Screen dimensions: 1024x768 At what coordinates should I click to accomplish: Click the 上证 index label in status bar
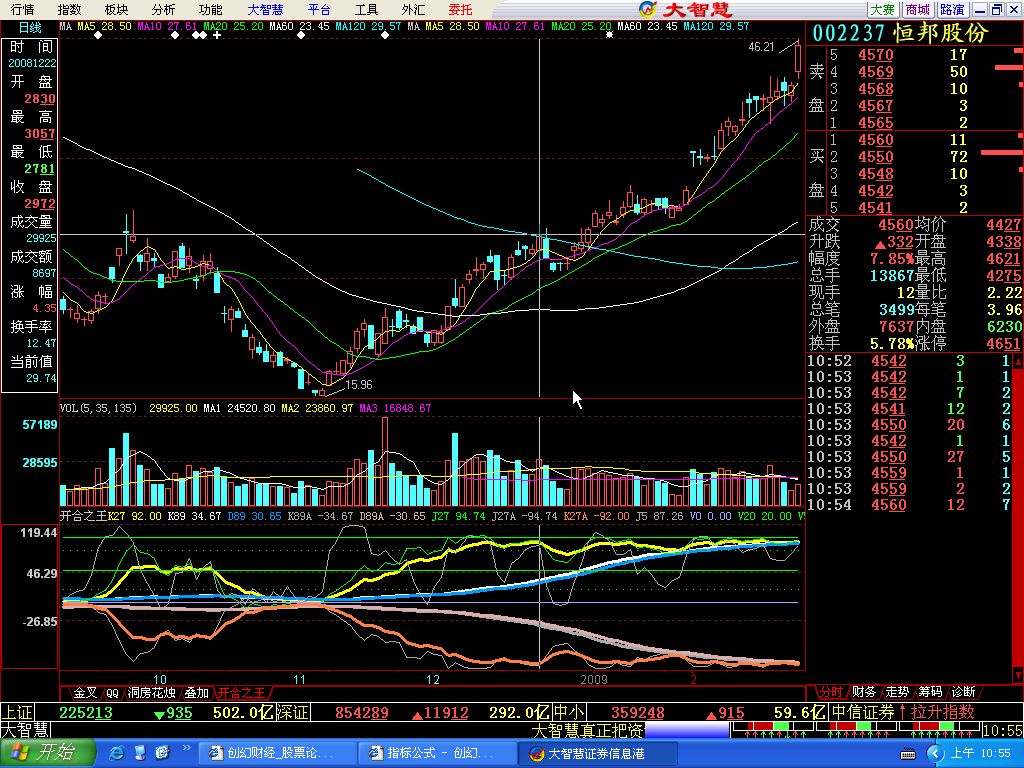[18, 712]
